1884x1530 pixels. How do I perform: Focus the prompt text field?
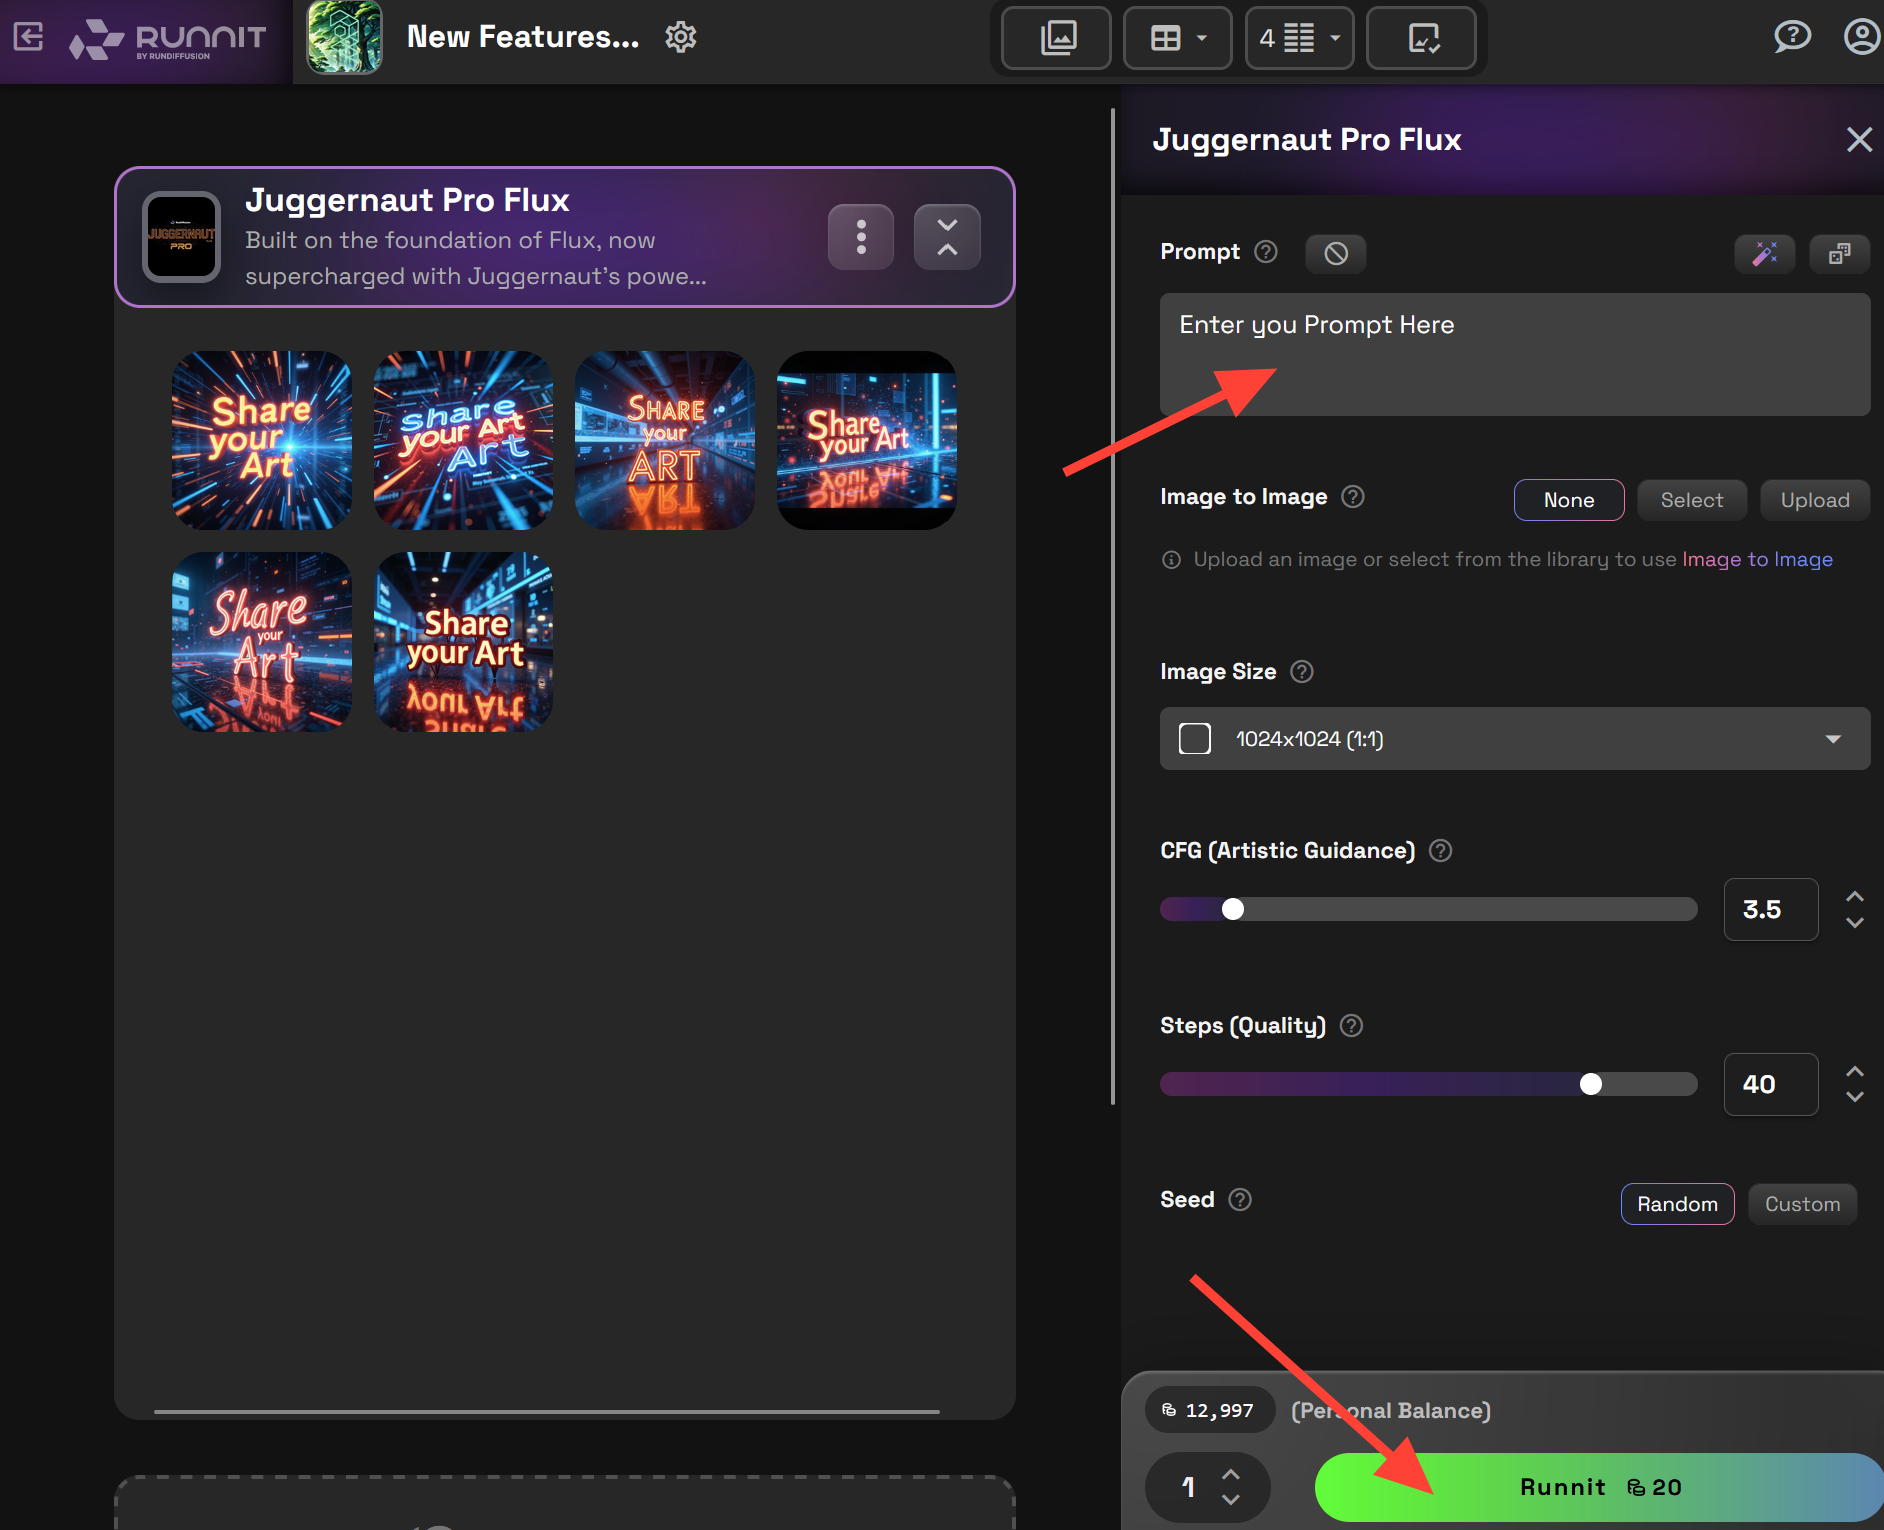(1515, 354)
